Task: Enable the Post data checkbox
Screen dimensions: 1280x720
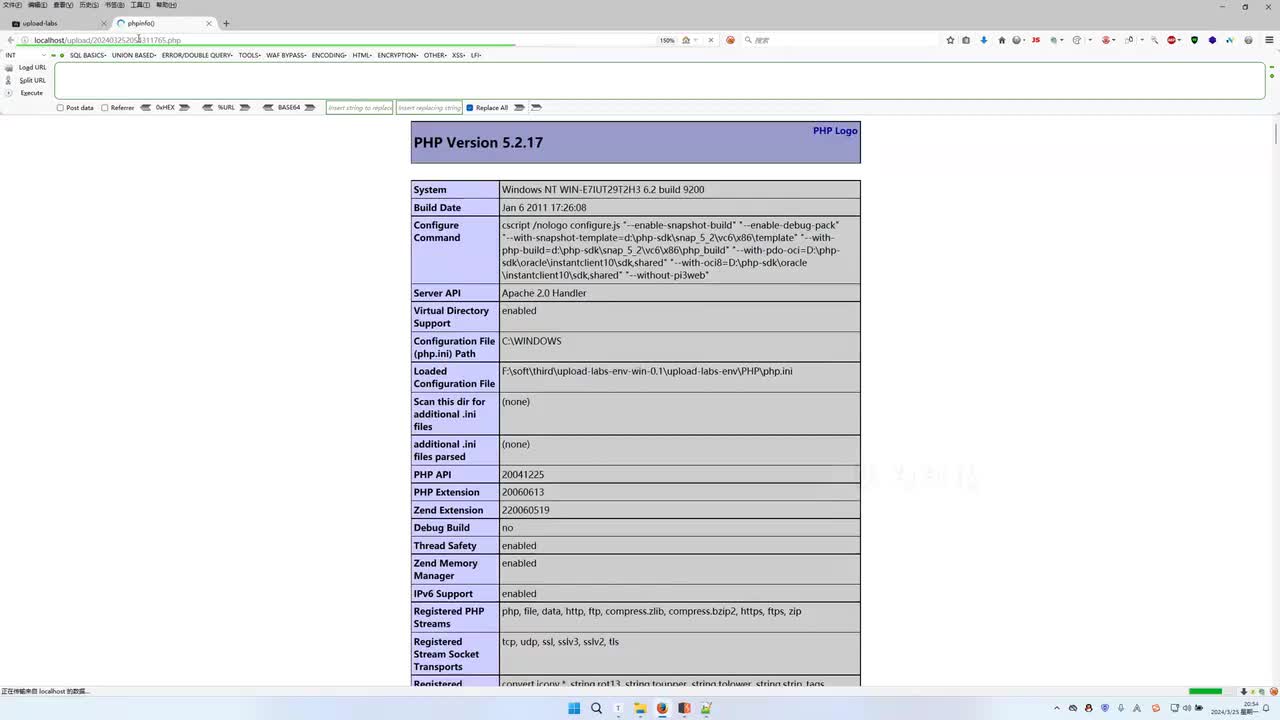Action: click(60, 108)
